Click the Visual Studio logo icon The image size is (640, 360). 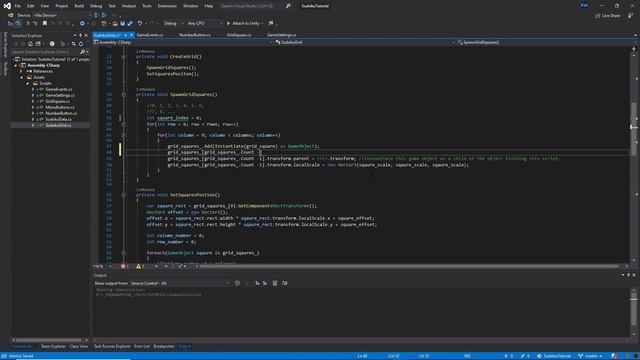coord(7,6)
